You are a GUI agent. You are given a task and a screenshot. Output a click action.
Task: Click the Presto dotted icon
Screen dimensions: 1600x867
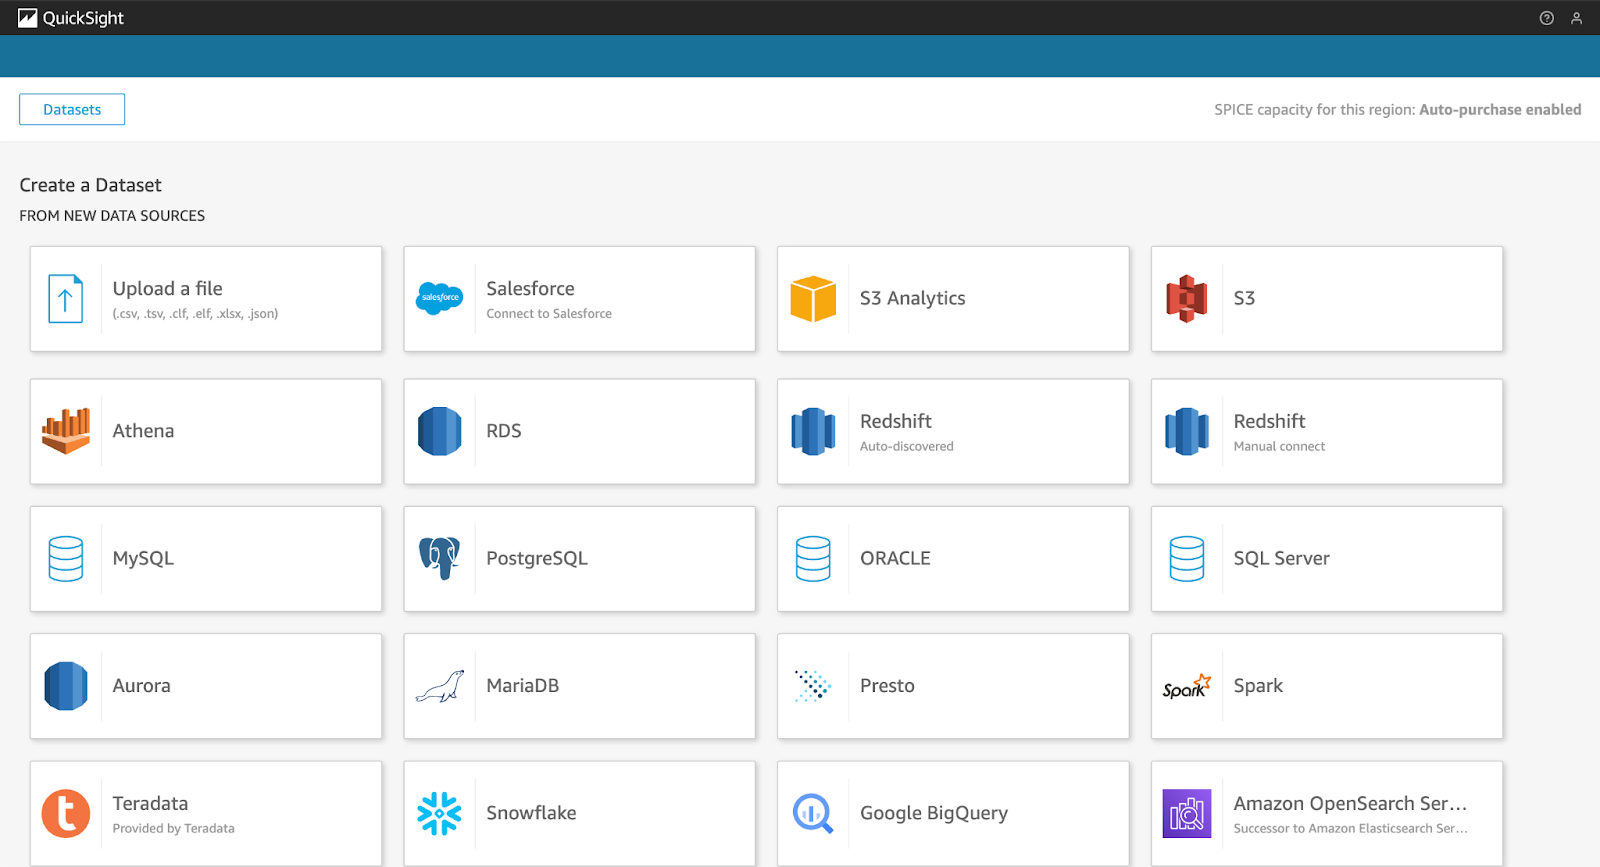pos(813,686)
